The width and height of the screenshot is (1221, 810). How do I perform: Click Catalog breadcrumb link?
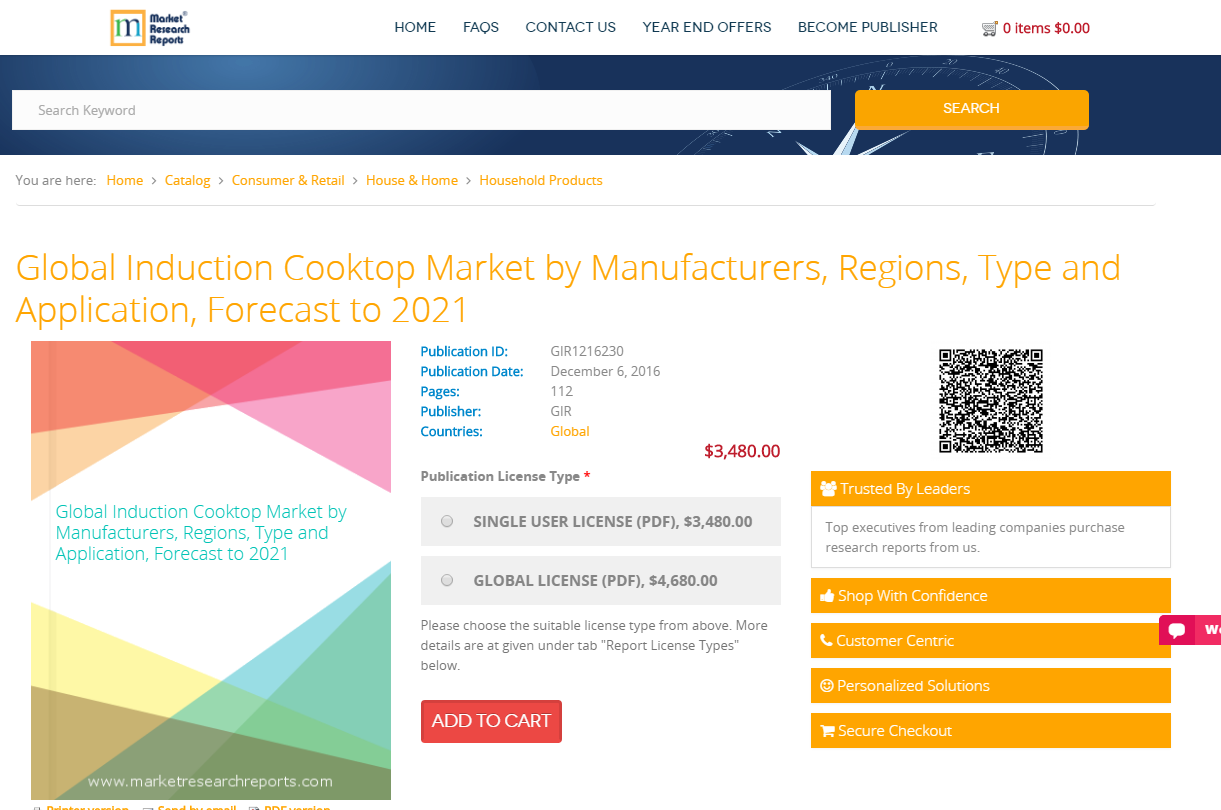pos(188,180)
